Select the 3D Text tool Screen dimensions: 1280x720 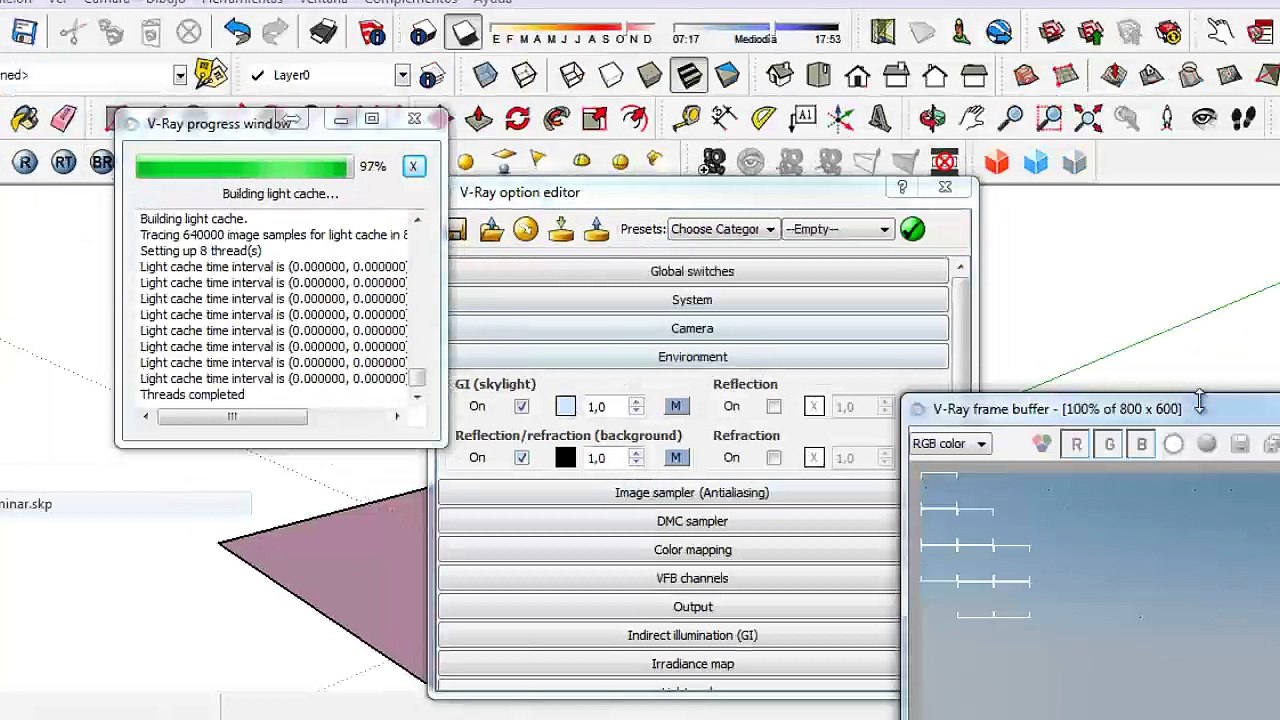[879, 119]
